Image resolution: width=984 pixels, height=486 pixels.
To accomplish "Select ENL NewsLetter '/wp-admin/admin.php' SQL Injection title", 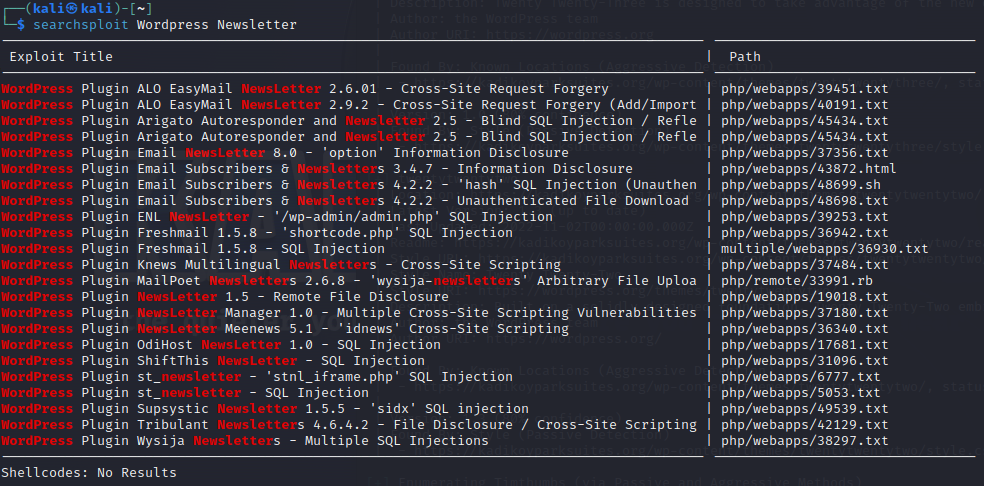I will (277, 217).
